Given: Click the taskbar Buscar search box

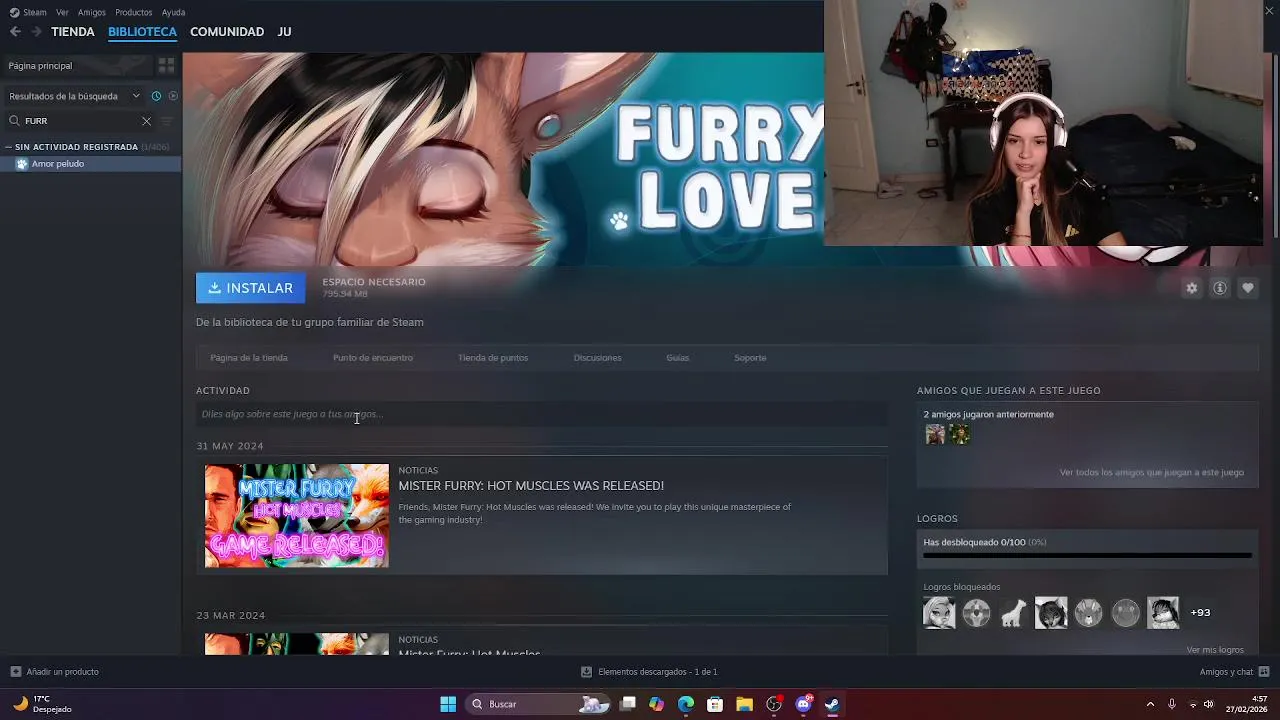Looking at the screenshot, I should [x=539, y=704].
